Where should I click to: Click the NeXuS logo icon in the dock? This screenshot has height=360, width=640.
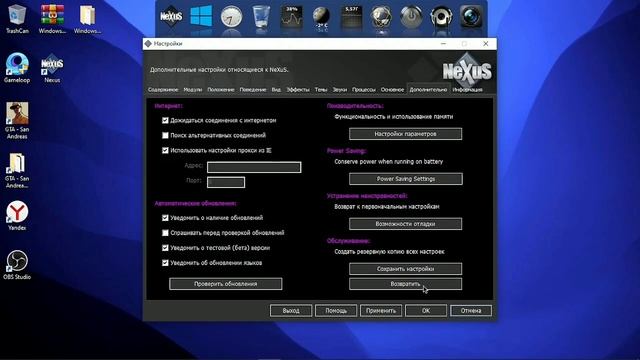click(x=171, y=17)
